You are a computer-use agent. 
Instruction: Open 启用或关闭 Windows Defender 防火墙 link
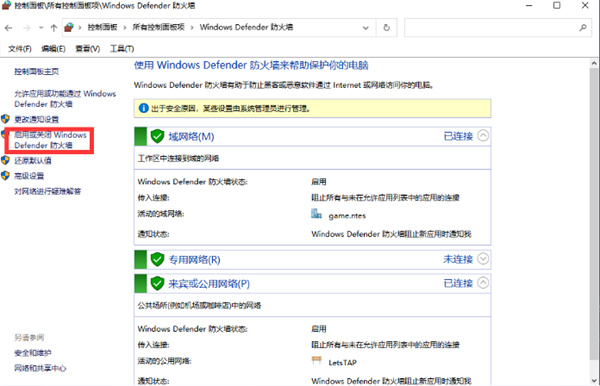[51, 140]
